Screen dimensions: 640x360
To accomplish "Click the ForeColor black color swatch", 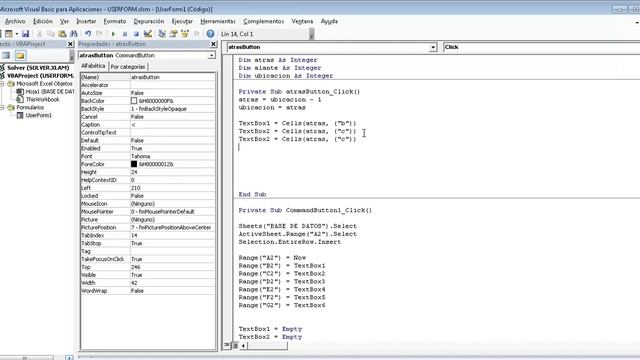I will coord(134,164).
